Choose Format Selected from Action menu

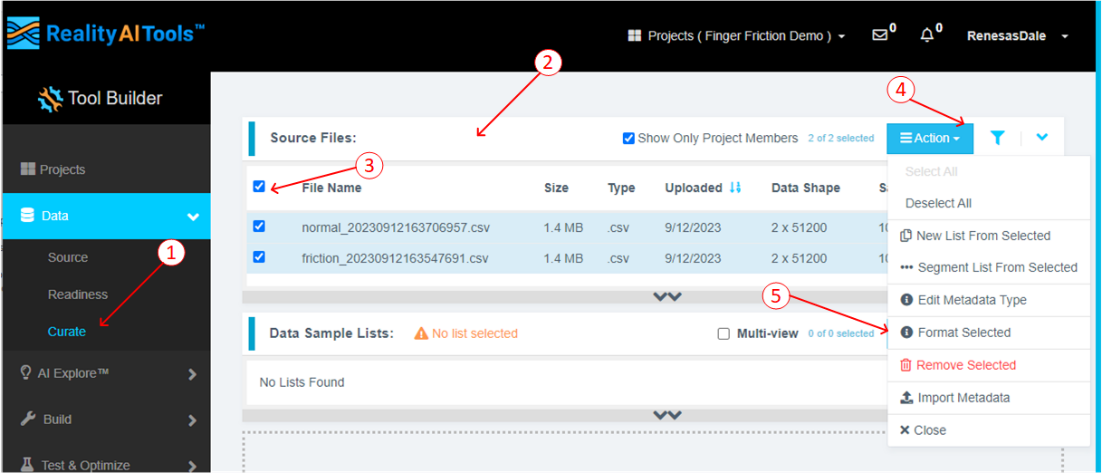[963, 332]
